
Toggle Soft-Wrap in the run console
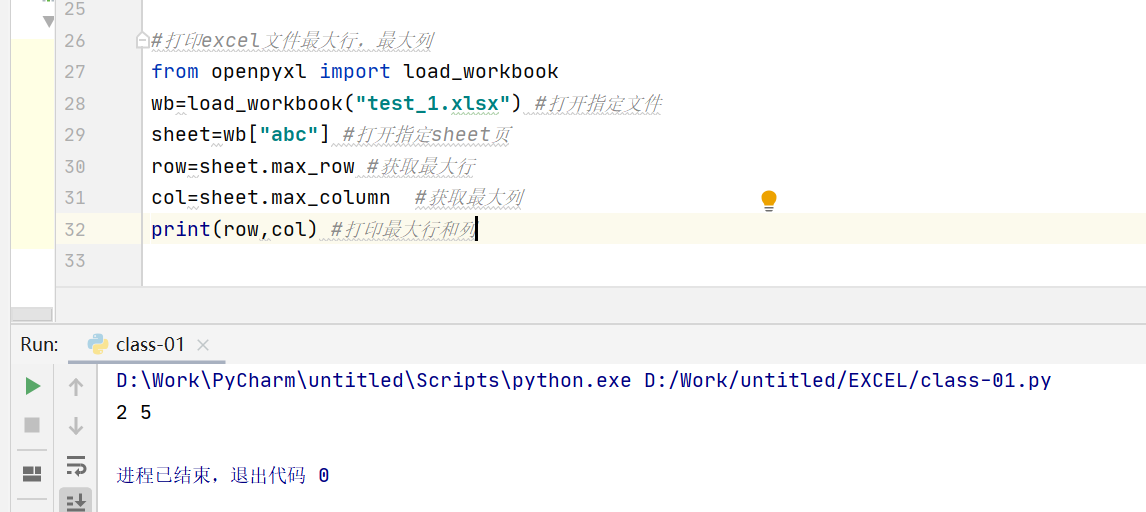coord(75,465)
